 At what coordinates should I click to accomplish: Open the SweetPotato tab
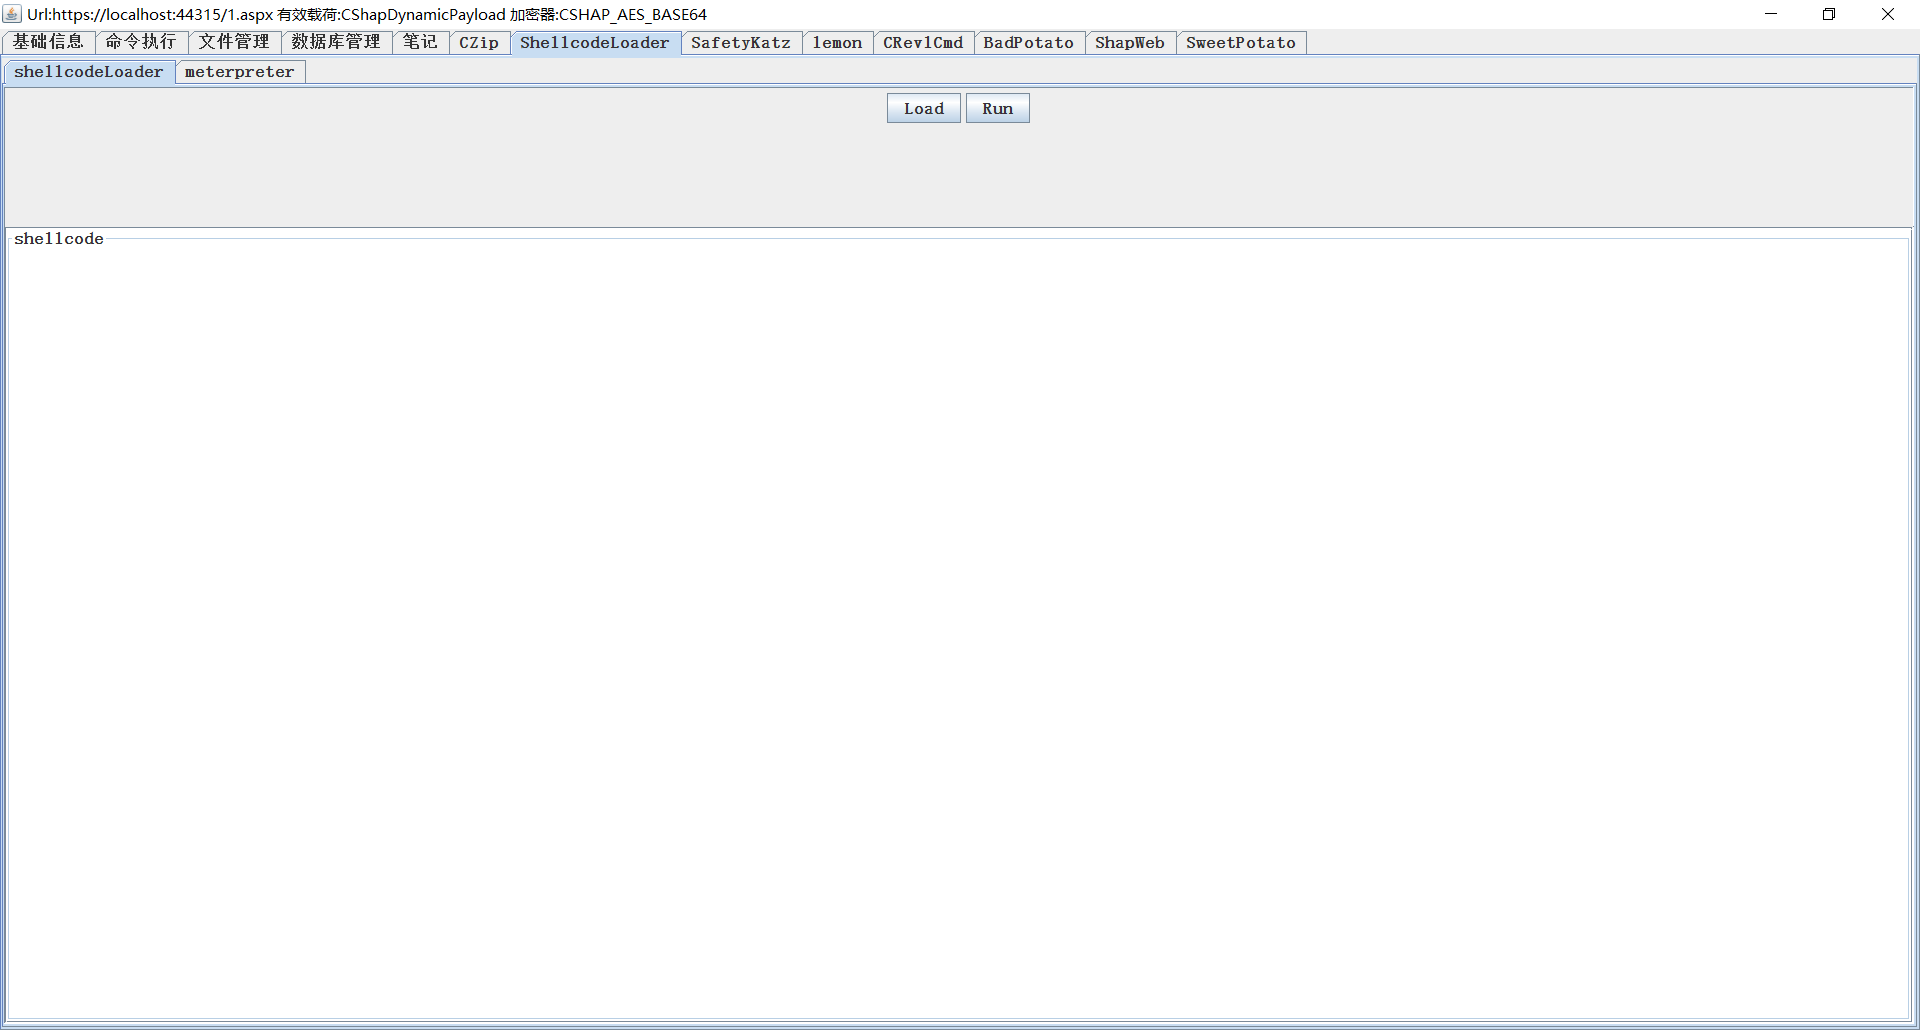coord(1241,42)
